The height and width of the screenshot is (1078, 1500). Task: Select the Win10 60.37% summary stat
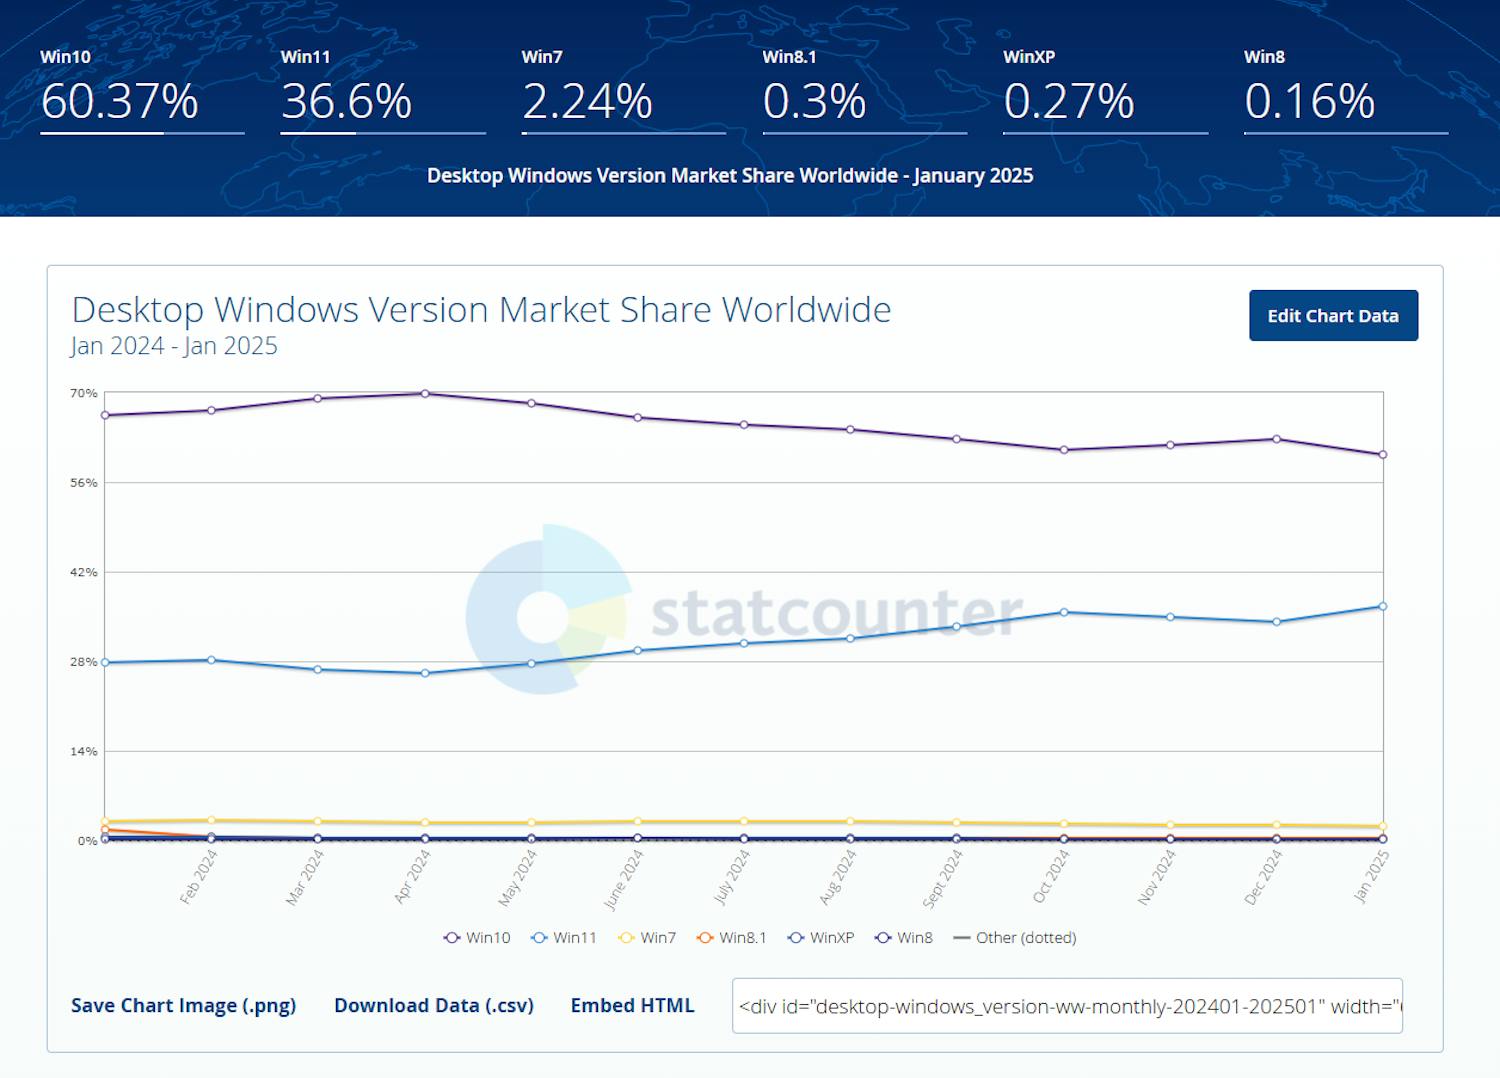(x=120, y=100)
